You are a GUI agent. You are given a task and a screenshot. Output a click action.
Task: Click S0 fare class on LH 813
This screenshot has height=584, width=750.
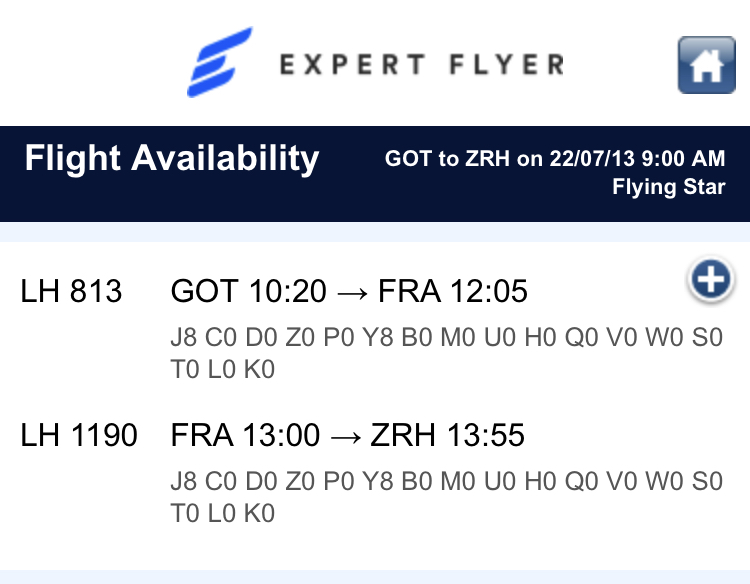[706, 338]
